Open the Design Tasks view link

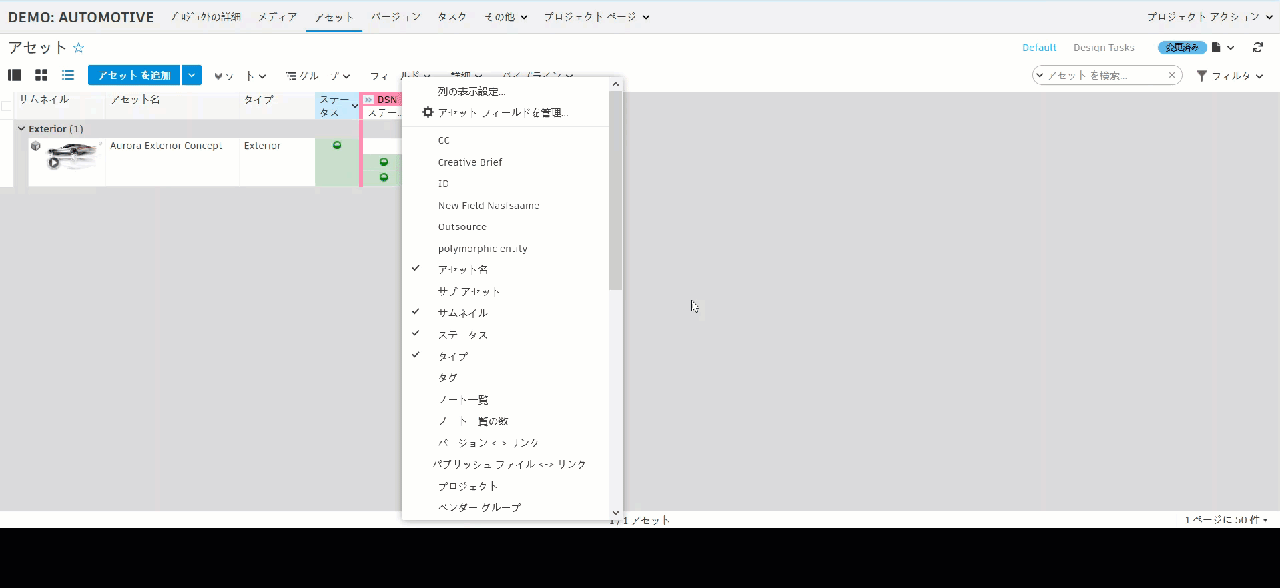1102,47
